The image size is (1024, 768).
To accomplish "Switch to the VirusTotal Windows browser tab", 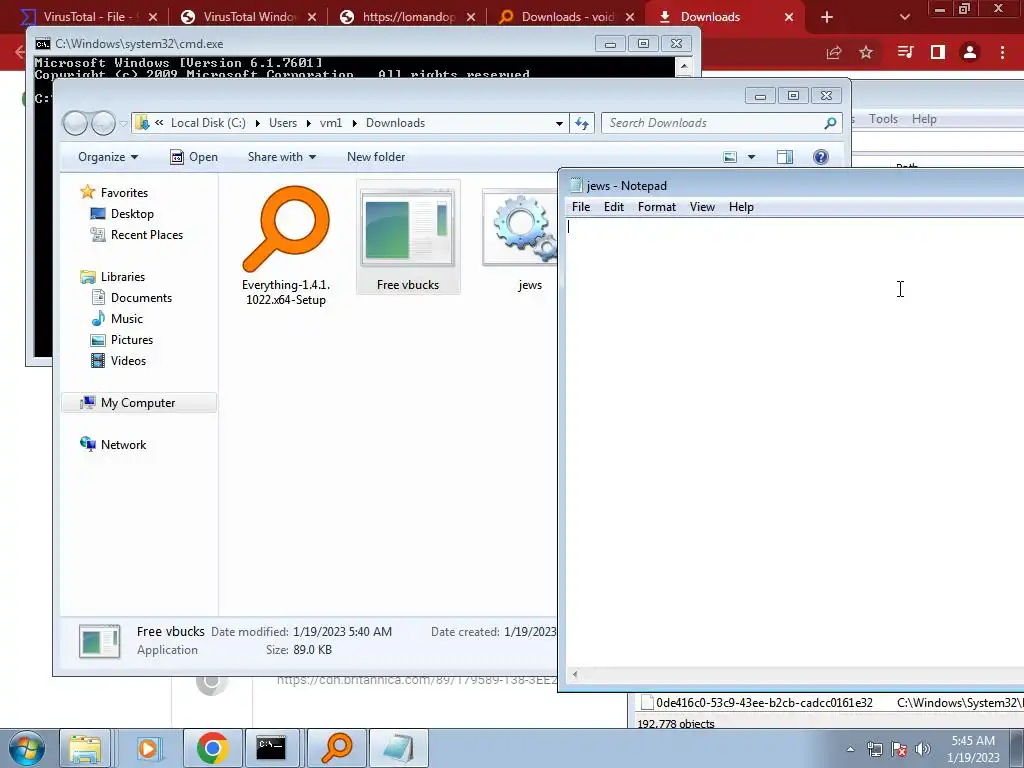I will coord(248,17).
